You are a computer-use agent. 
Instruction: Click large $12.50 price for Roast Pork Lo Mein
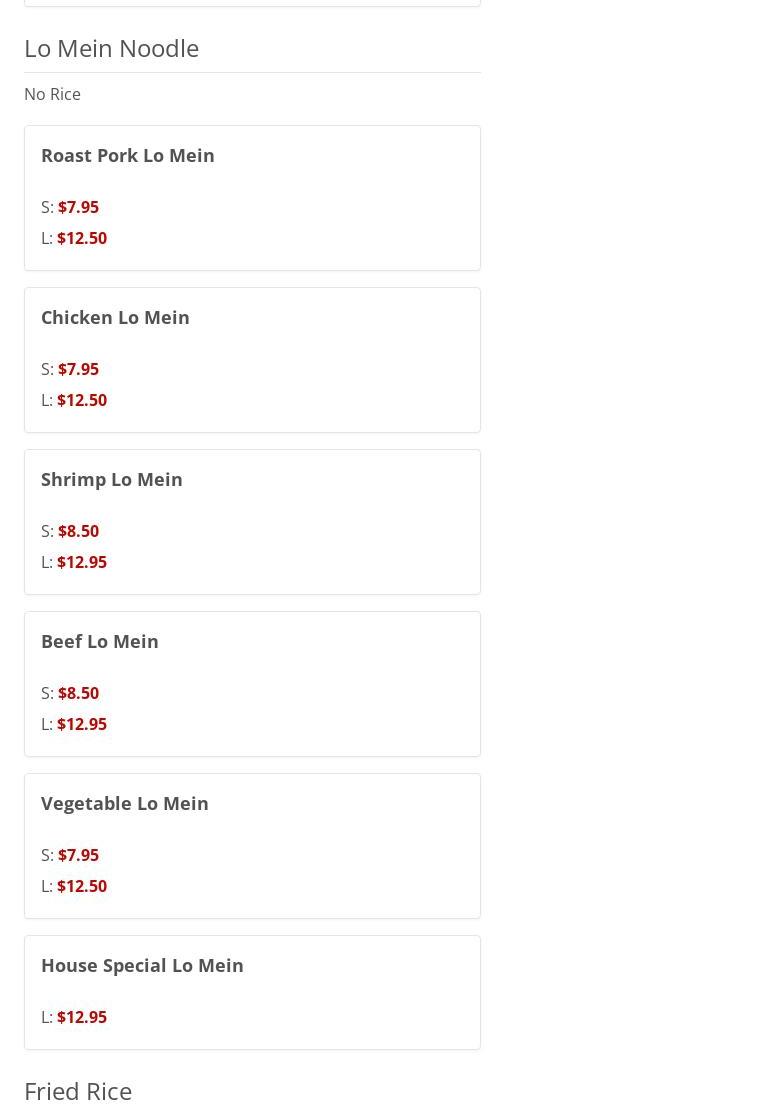click(x=82, y=238)
